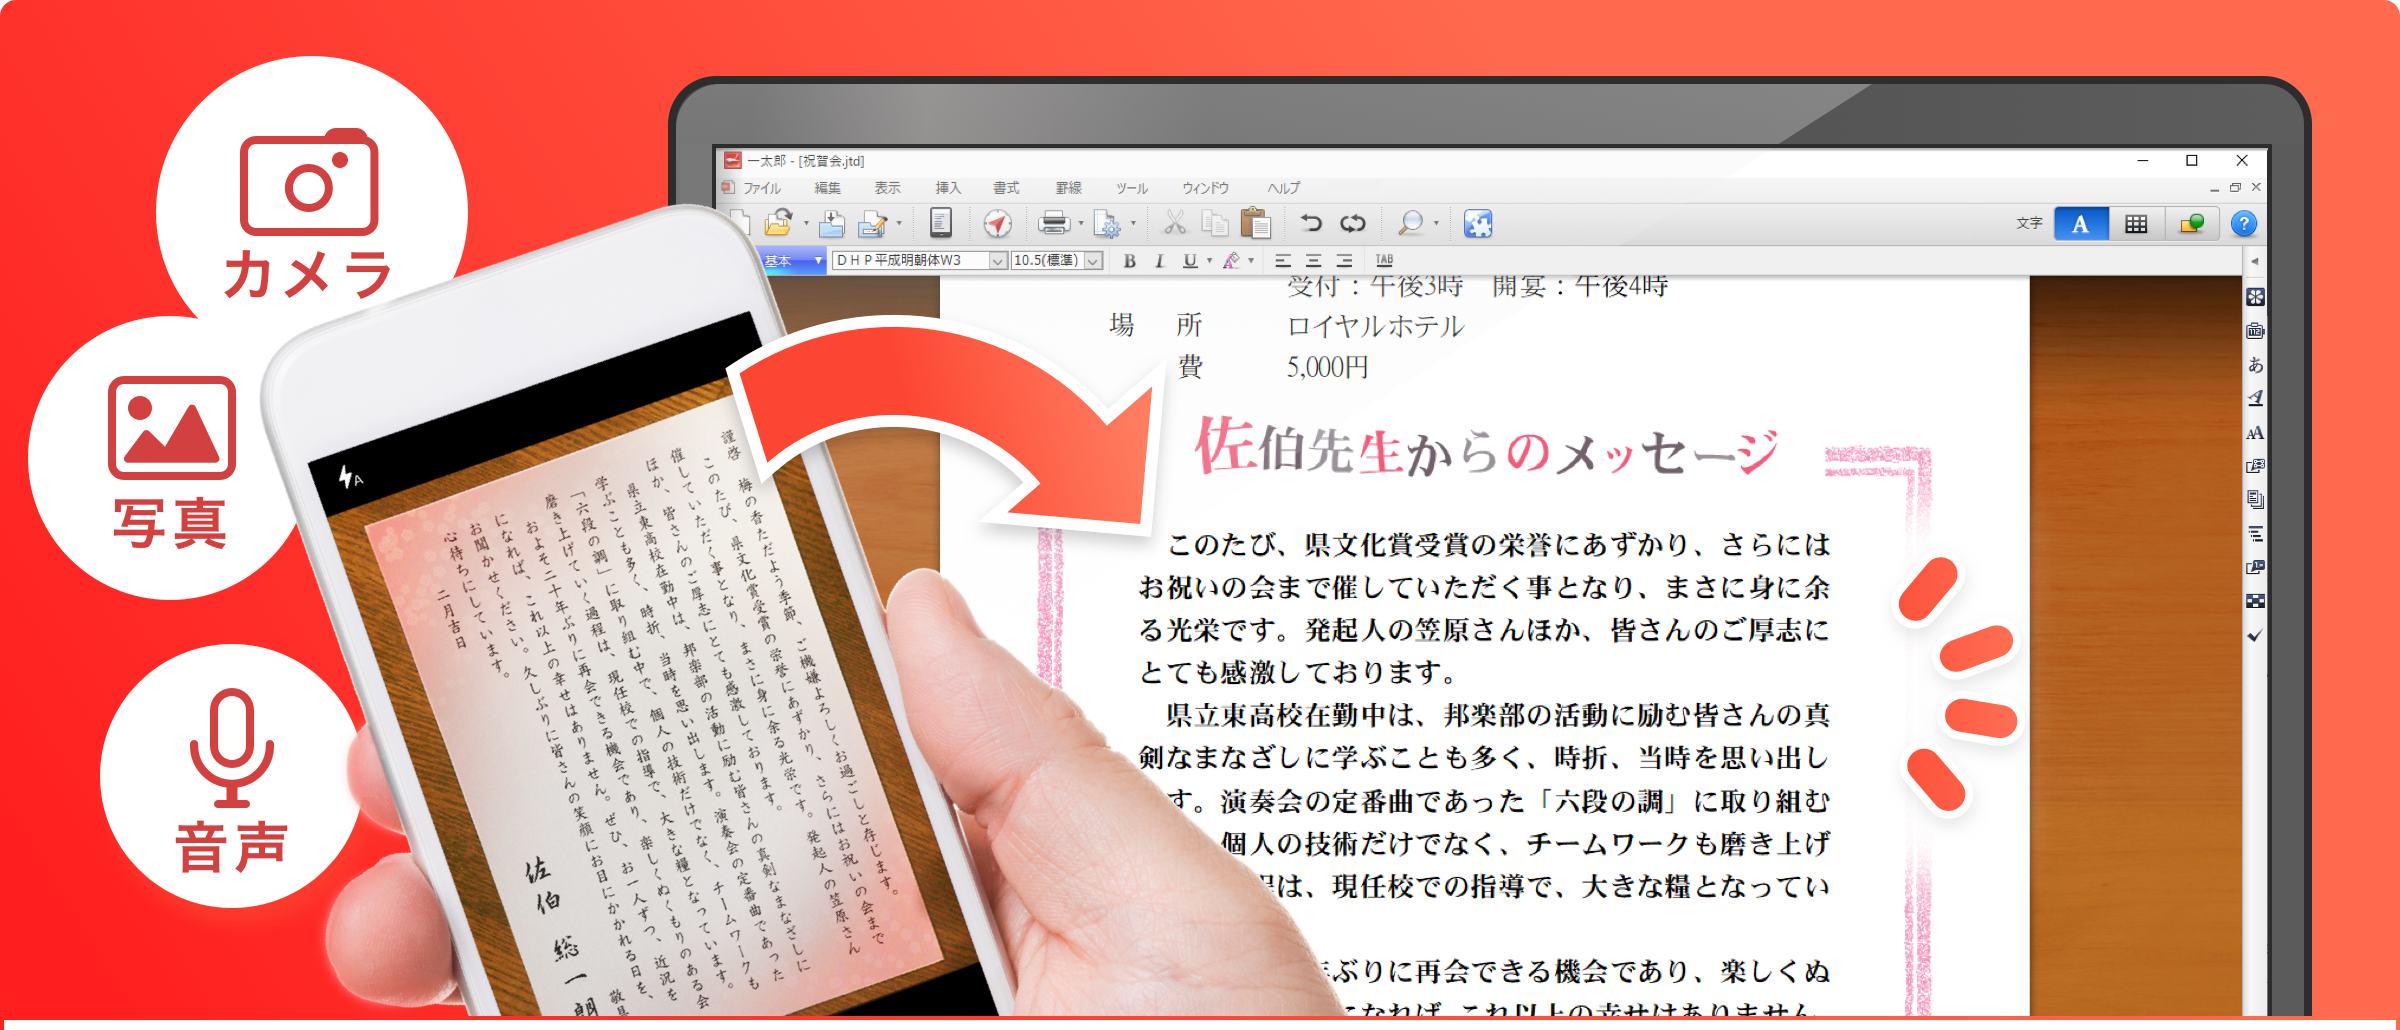The height and width of the screenshot is (1030, 2400).
Task: Click the text color marker icon
Action: click(x=1232, y=261)
